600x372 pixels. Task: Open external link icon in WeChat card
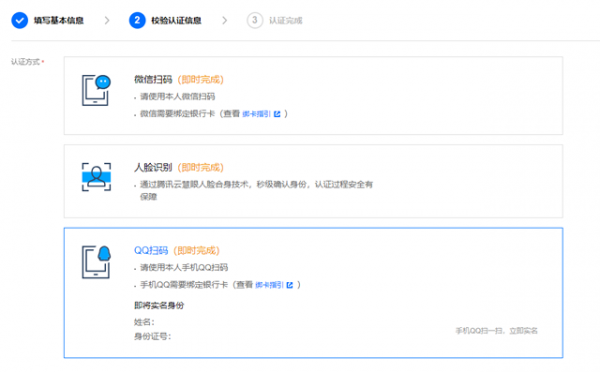277,114
